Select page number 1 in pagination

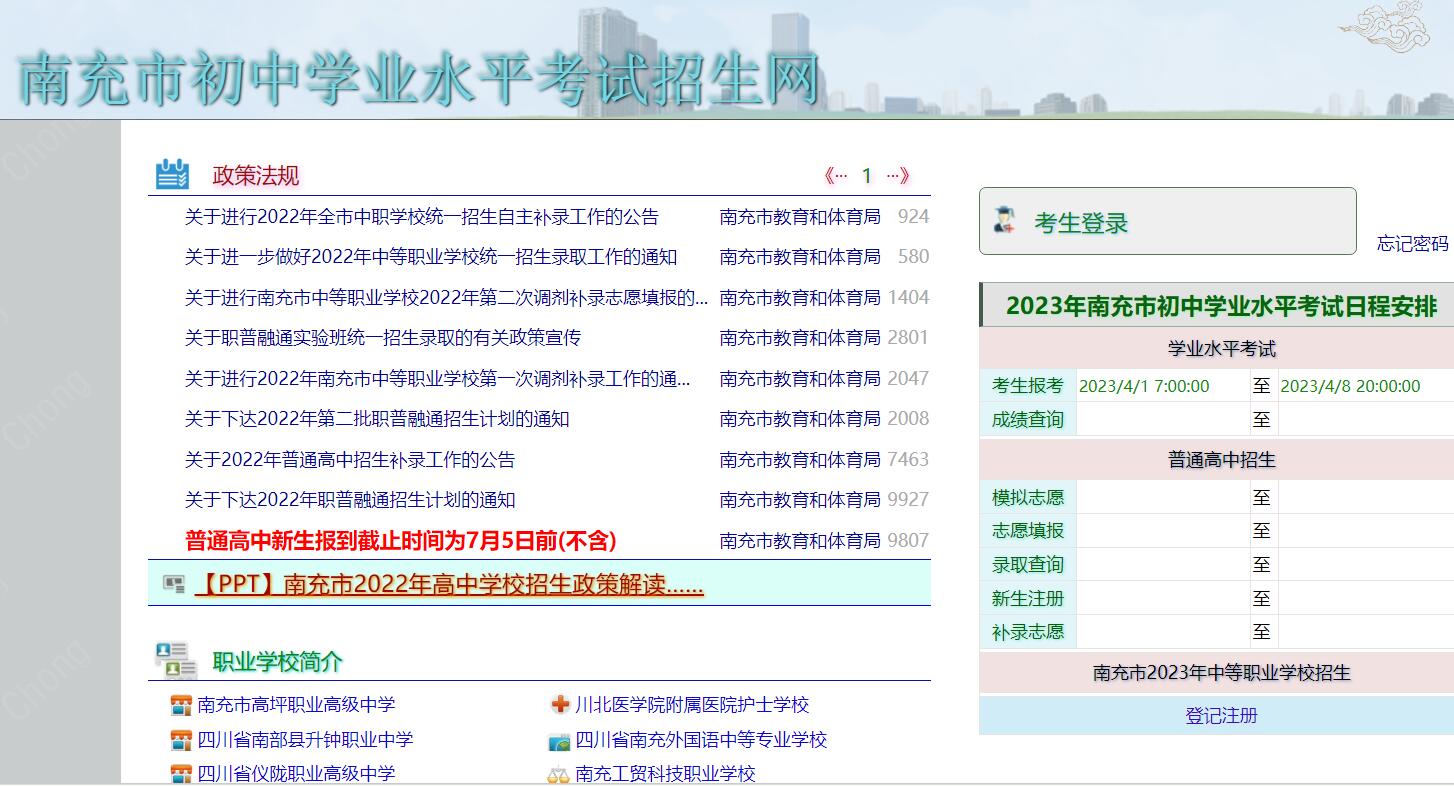pos(867,176)
